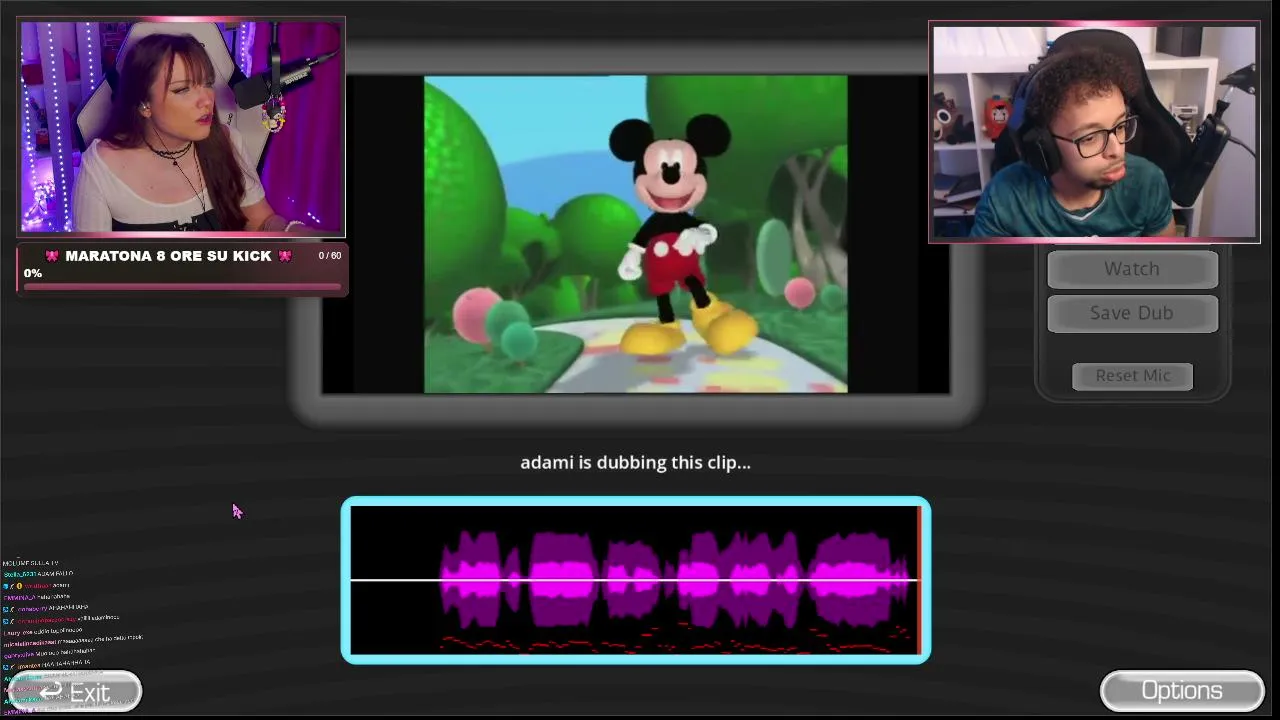1280x720 pixels.
Task: Click the left streamer webcam feed
Action: (x=182, y=127)
